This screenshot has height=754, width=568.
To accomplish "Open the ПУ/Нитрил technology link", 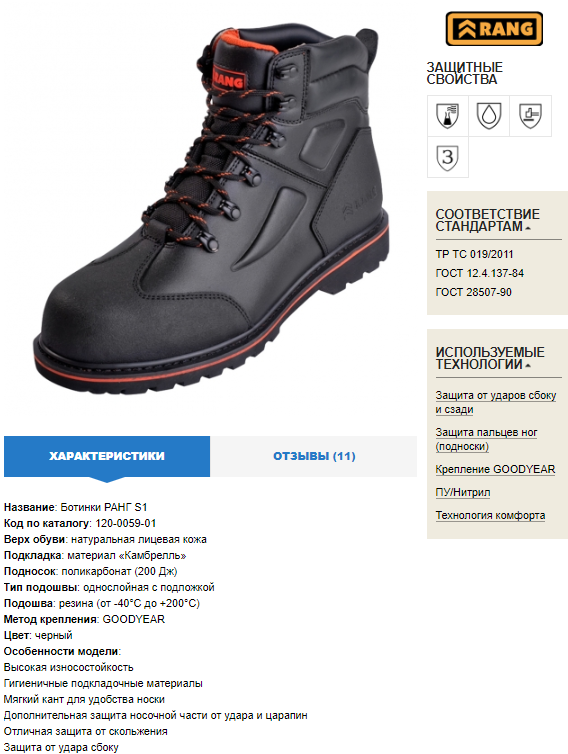I will [463, 492].
